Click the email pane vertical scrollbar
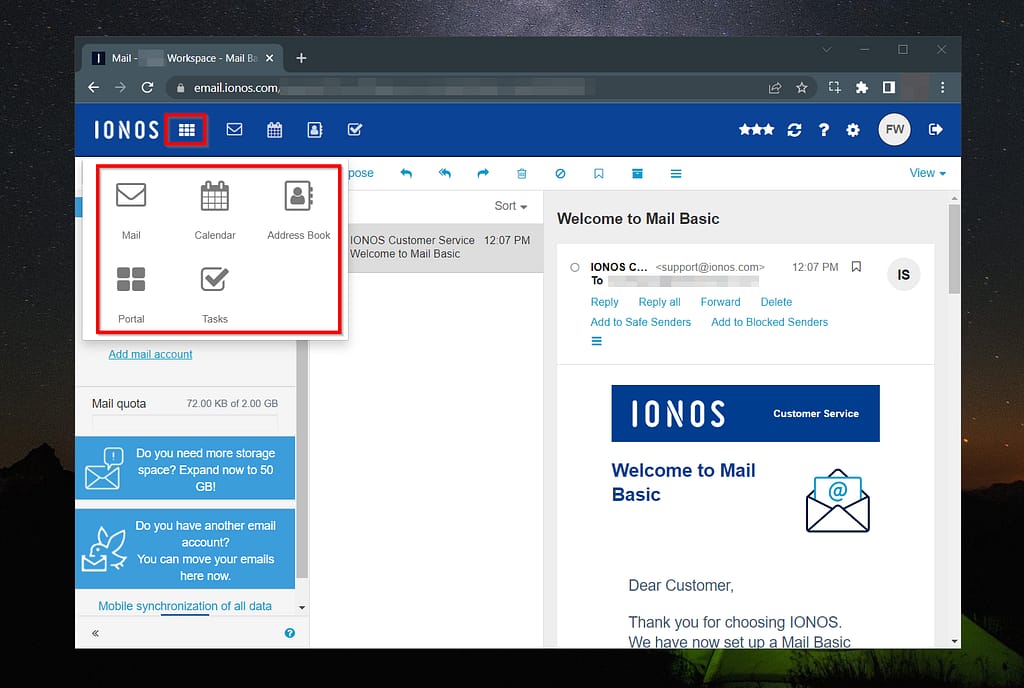The width and height of the screenshot is (1024, 688). pos(954,249)
